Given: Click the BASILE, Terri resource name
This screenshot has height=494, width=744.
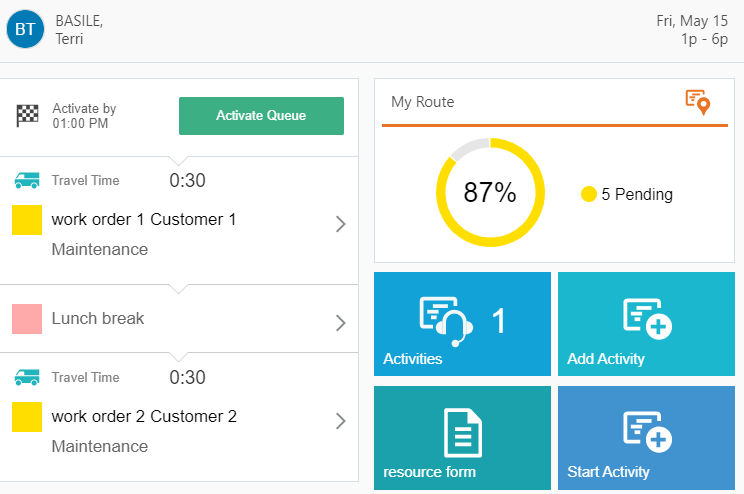Looking at the screenshot, I should (79, 29).
